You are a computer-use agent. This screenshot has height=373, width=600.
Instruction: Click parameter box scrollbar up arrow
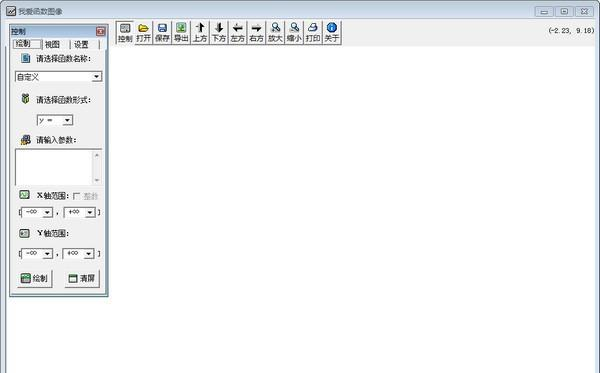(97, 155)
